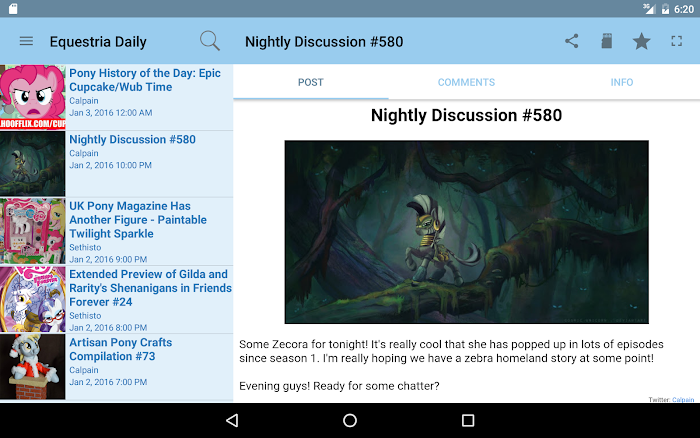Tap the date Jan 3, 2016 12:00 AM
The height and width of the screenshot is (438, 700).
pos(111,113)
